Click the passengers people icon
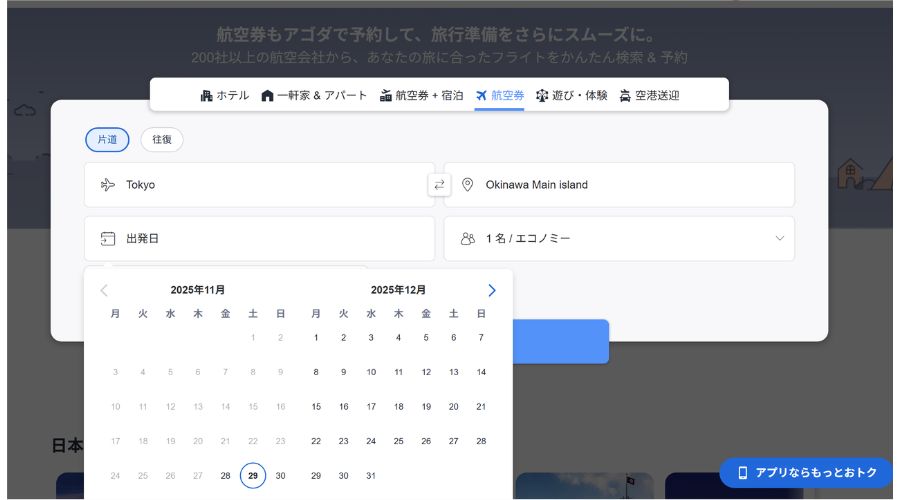 coord(468,239)
